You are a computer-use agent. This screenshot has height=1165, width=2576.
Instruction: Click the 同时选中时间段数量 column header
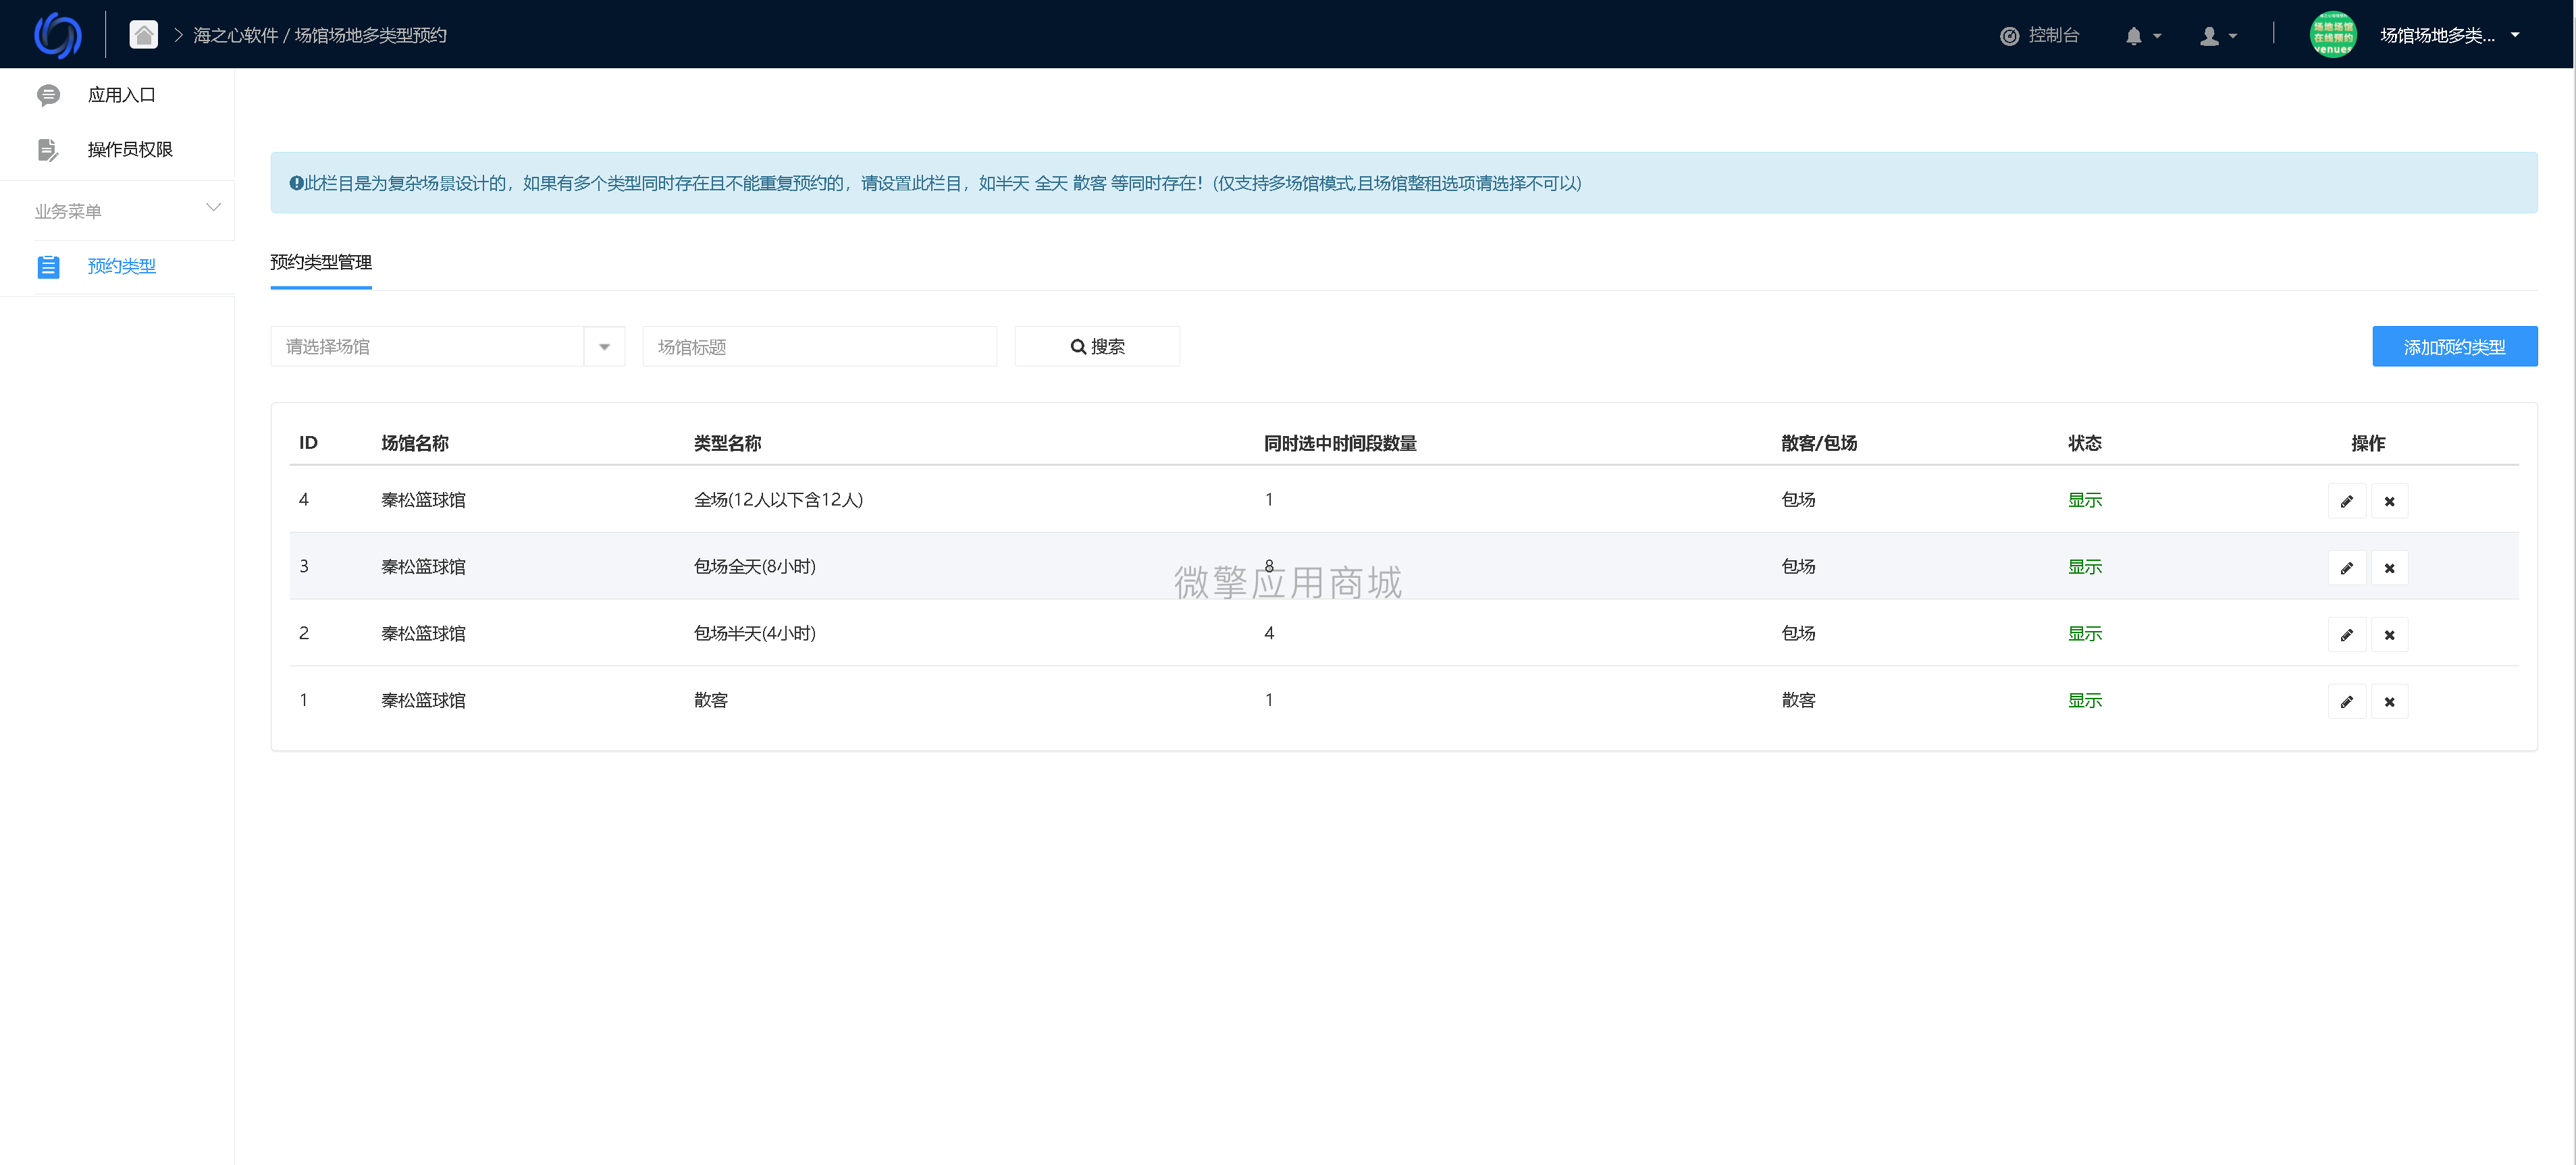1340,443
